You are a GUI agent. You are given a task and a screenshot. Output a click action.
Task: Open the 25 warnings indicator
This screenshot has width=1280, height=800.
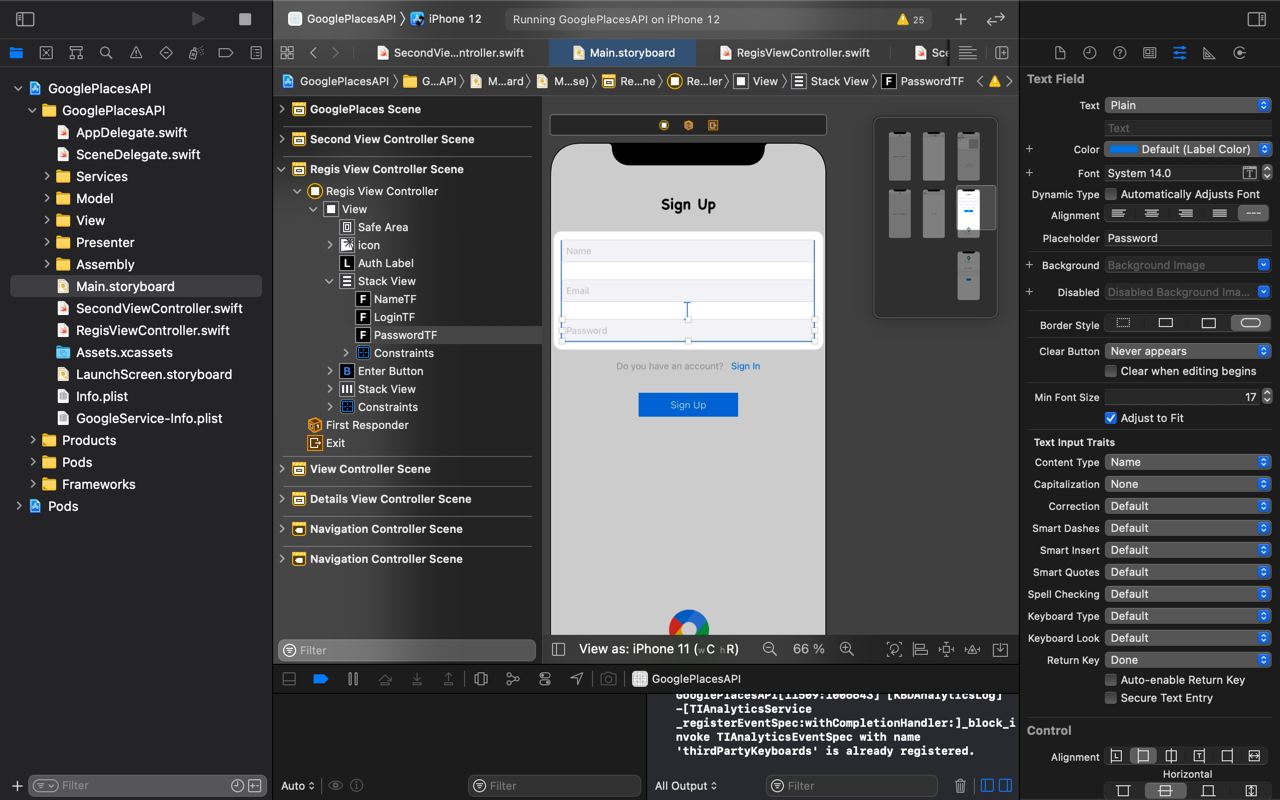pos(911,19)
